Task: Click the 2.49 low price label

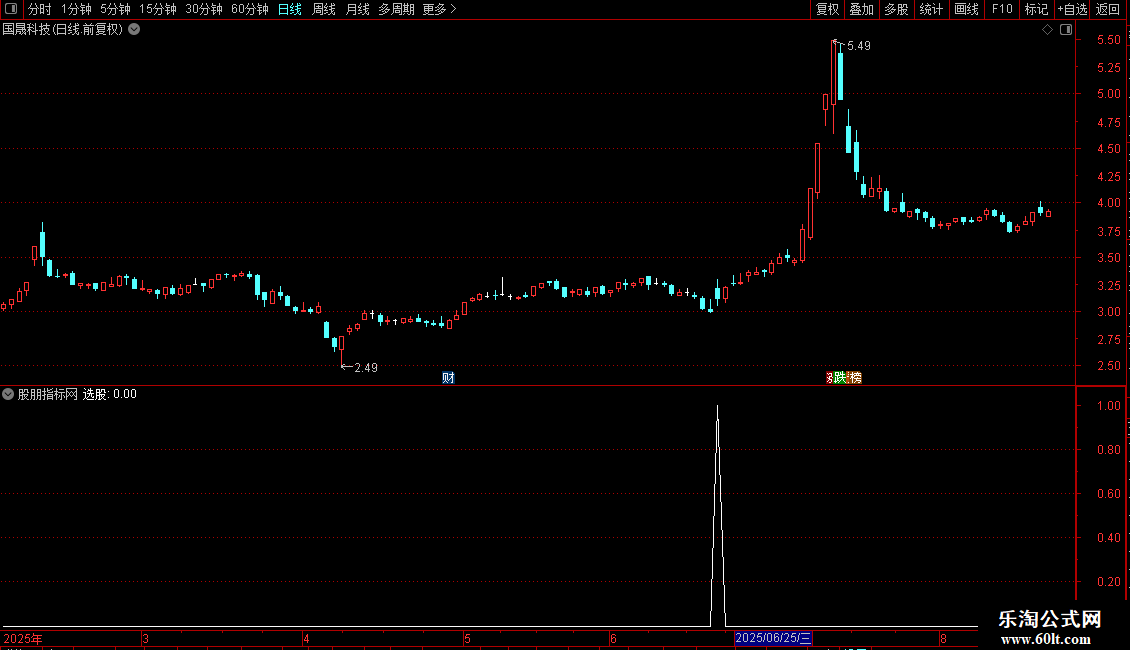Action: coord(366,368)
